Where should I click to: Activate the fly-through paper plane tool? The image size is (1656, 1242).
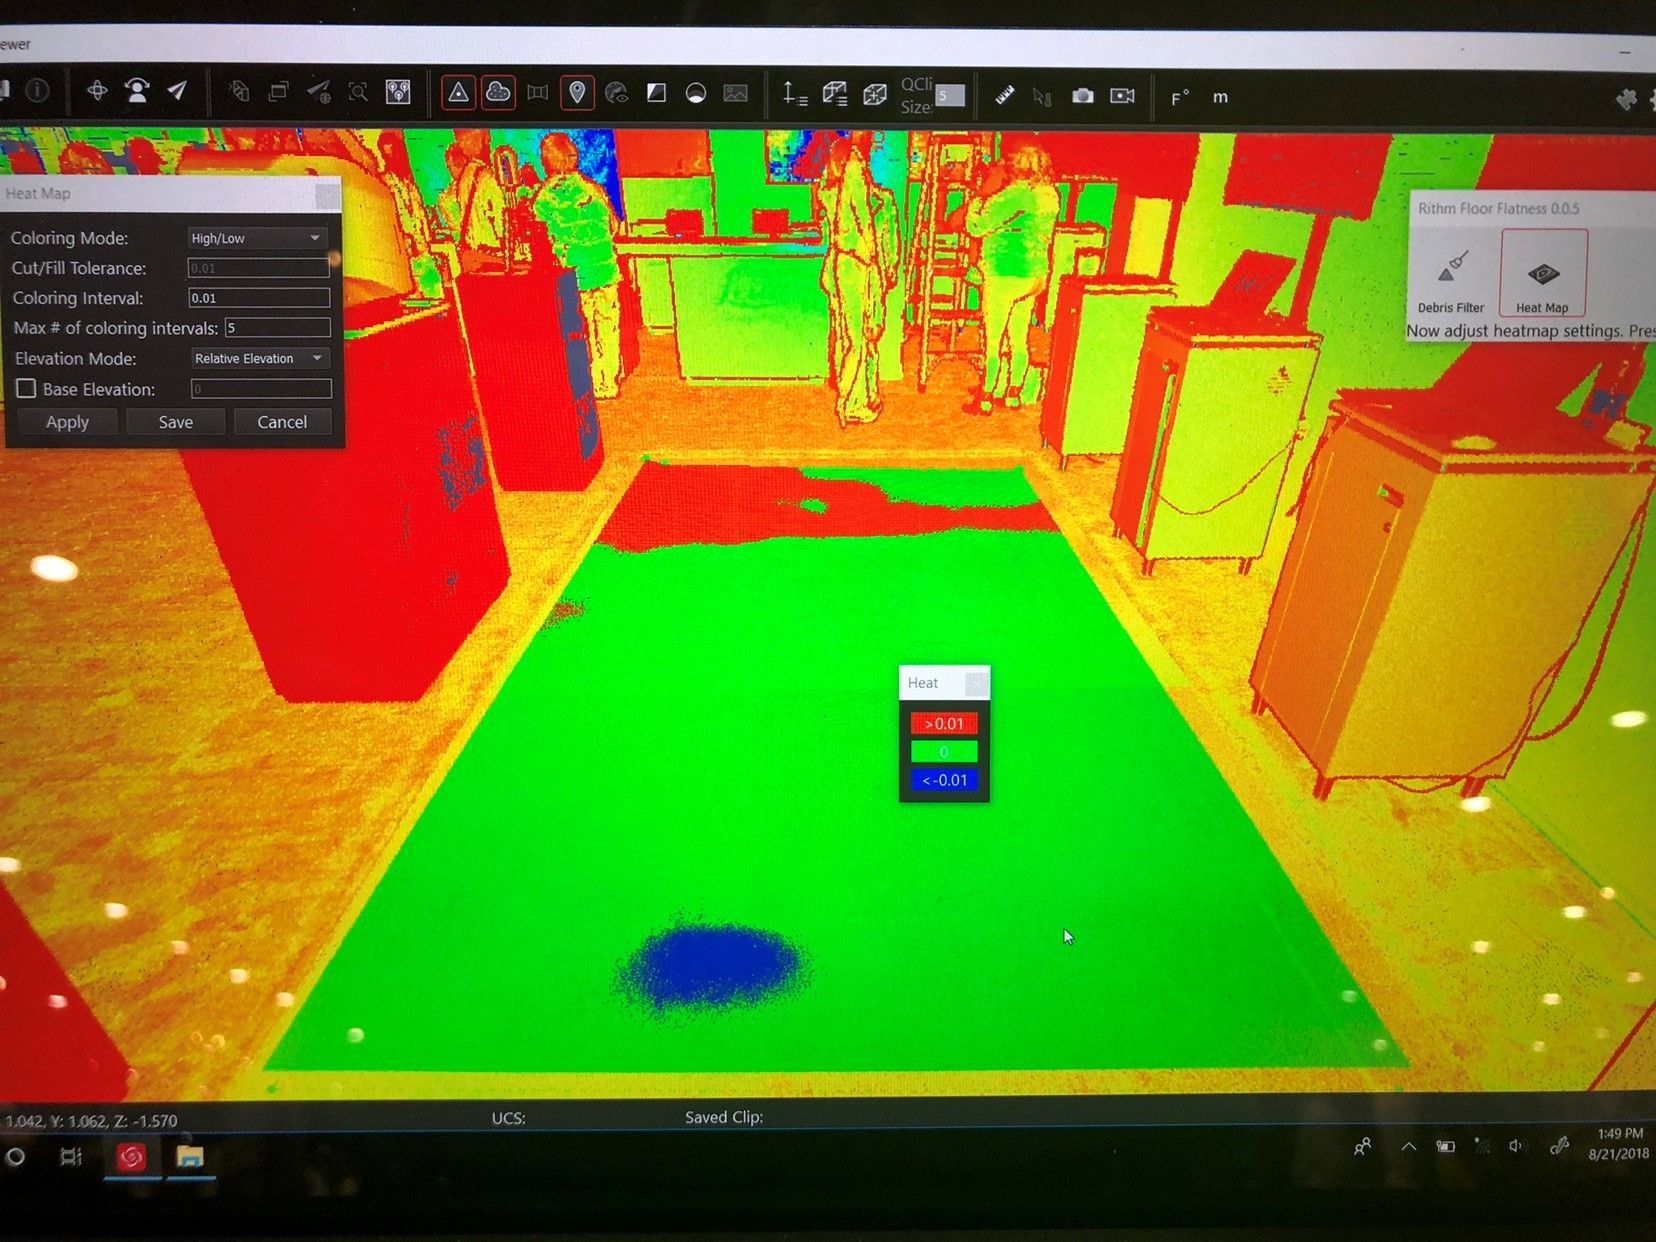(177, 91)
